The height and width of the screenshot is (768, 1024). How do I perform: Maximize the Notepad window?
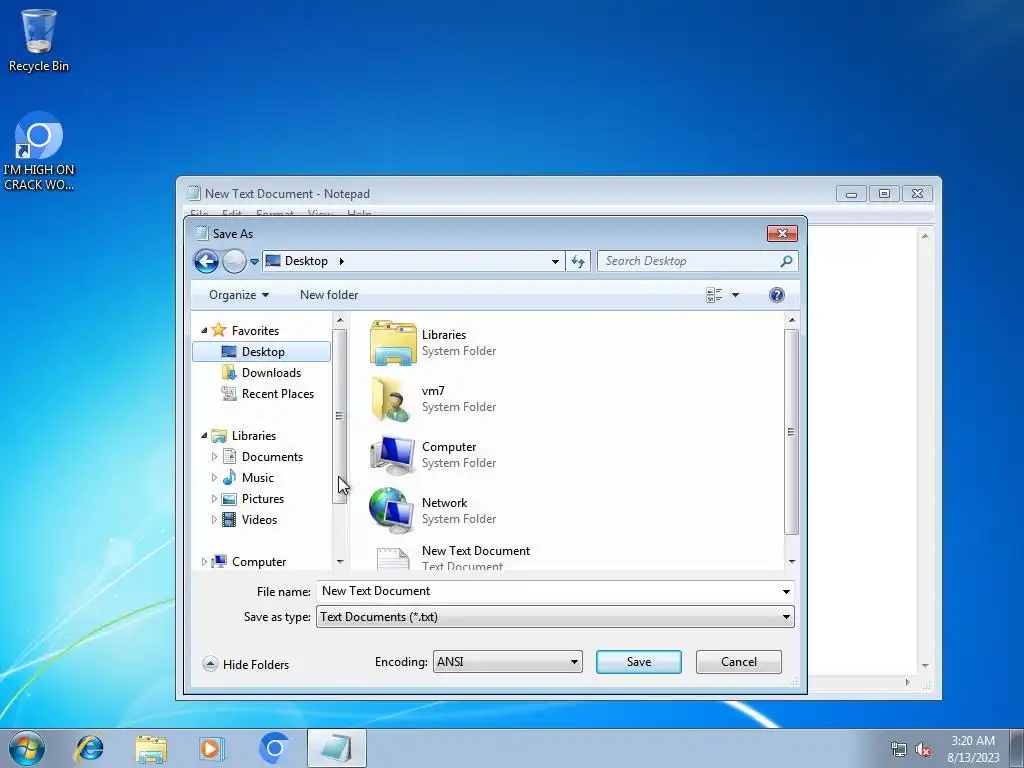tap(884, 193)
